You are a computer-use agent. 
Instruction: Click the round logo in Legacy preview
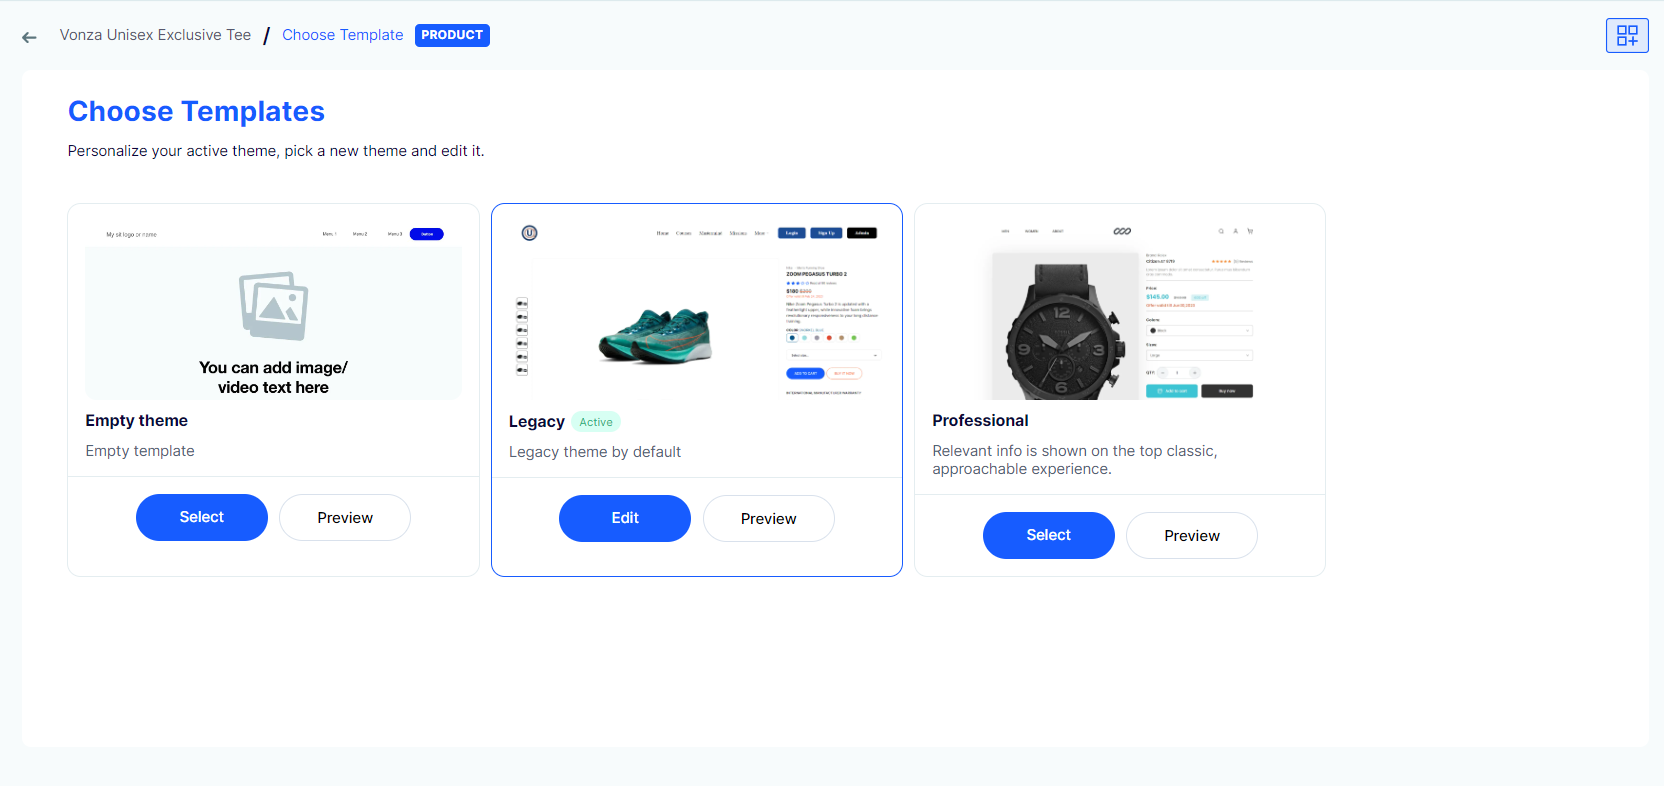[x=530, y=233]
